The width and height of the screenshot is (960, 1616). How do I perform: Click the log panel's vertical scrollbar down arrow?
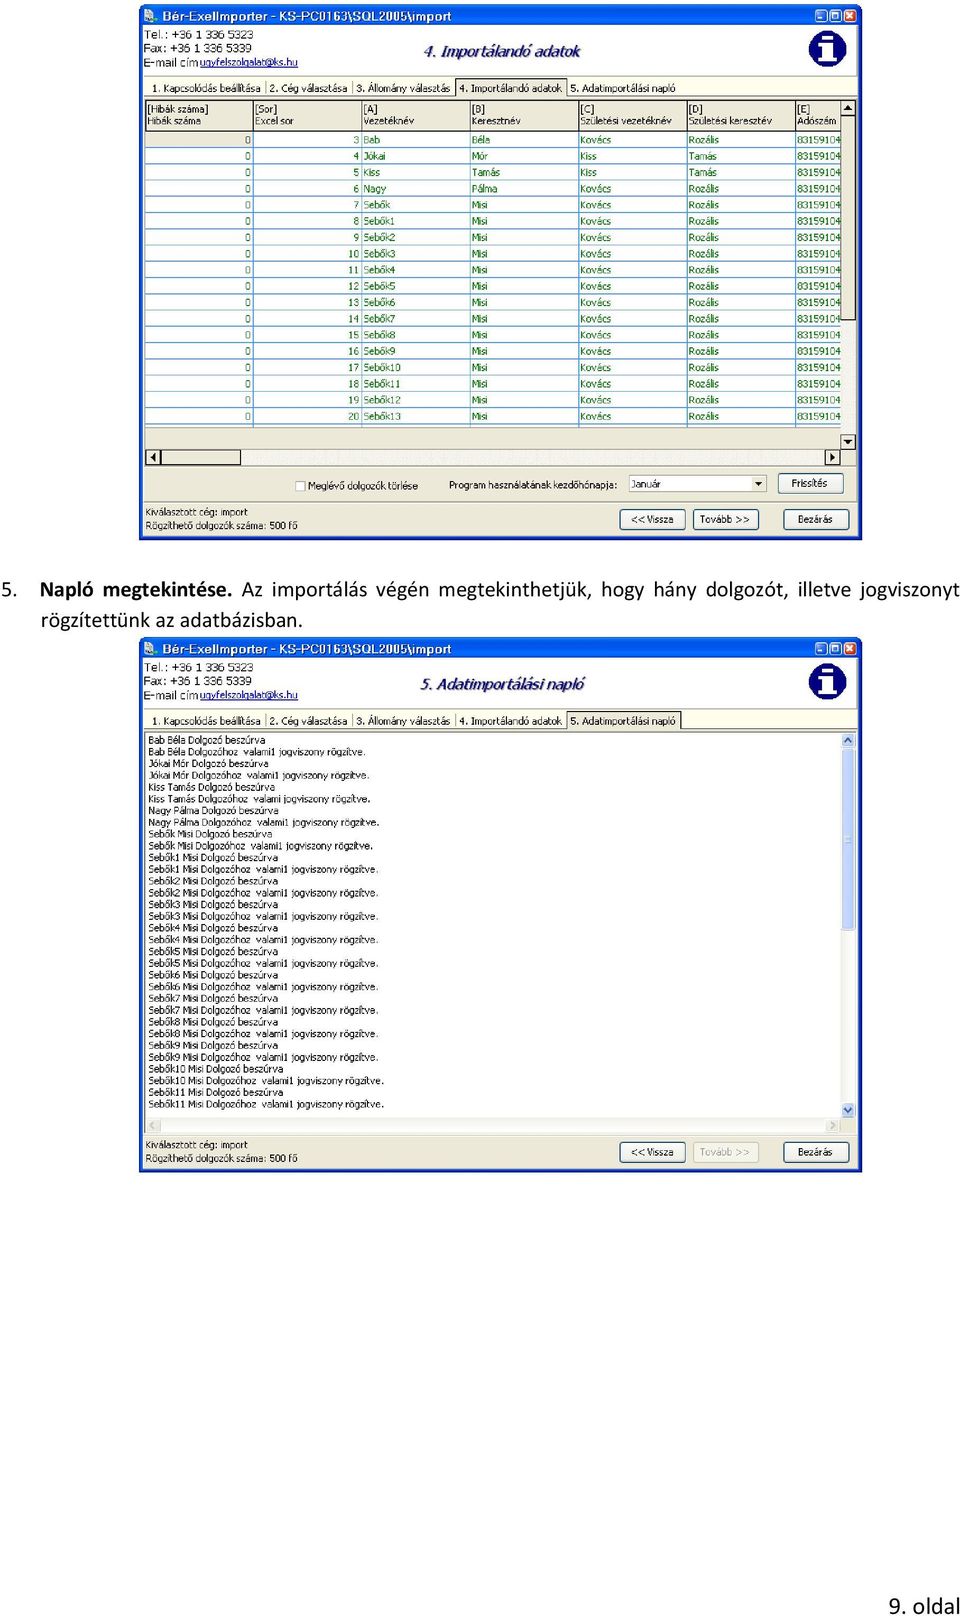(848, 1110)
